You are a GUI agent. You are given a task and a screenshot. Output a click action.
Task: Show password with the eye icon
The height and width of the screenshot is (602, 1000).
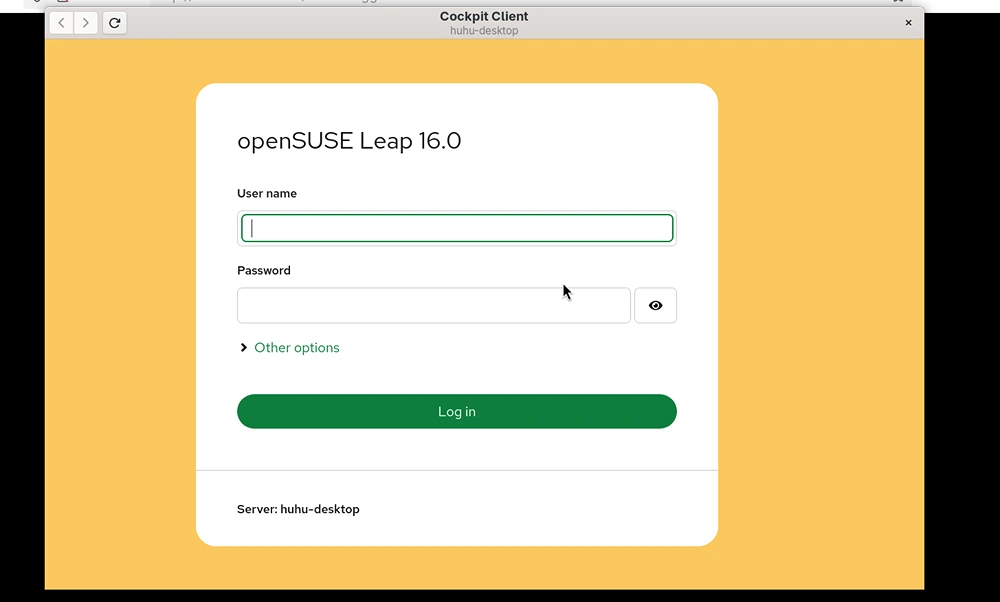coord(655,305)
